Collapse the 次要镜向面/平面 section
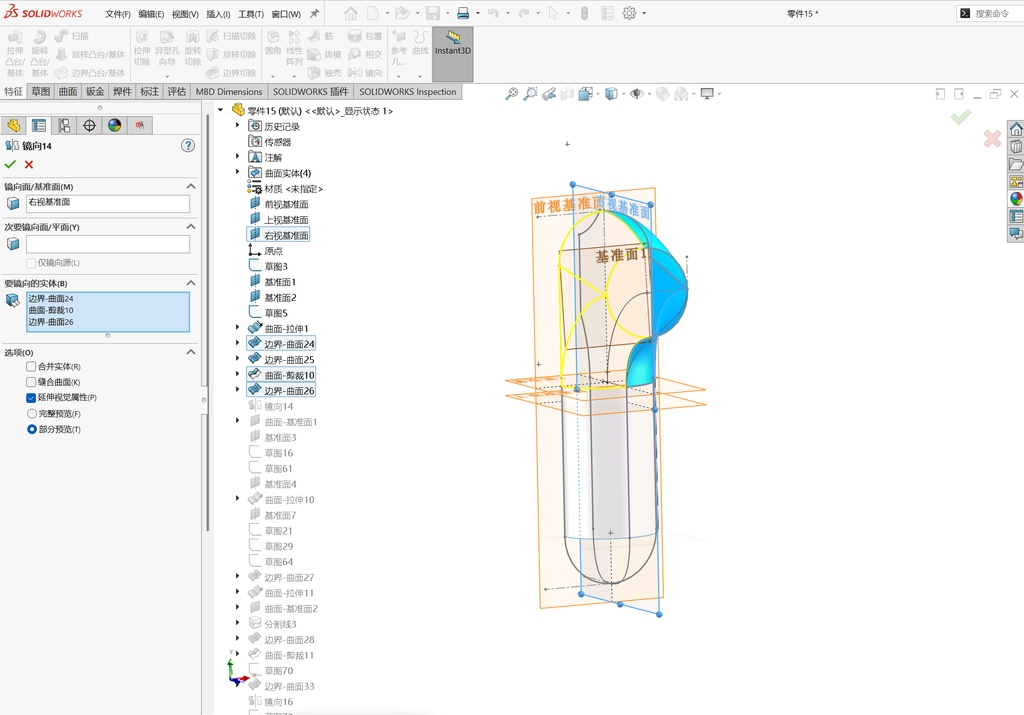 pyautogui.click(x=191, y=227)
